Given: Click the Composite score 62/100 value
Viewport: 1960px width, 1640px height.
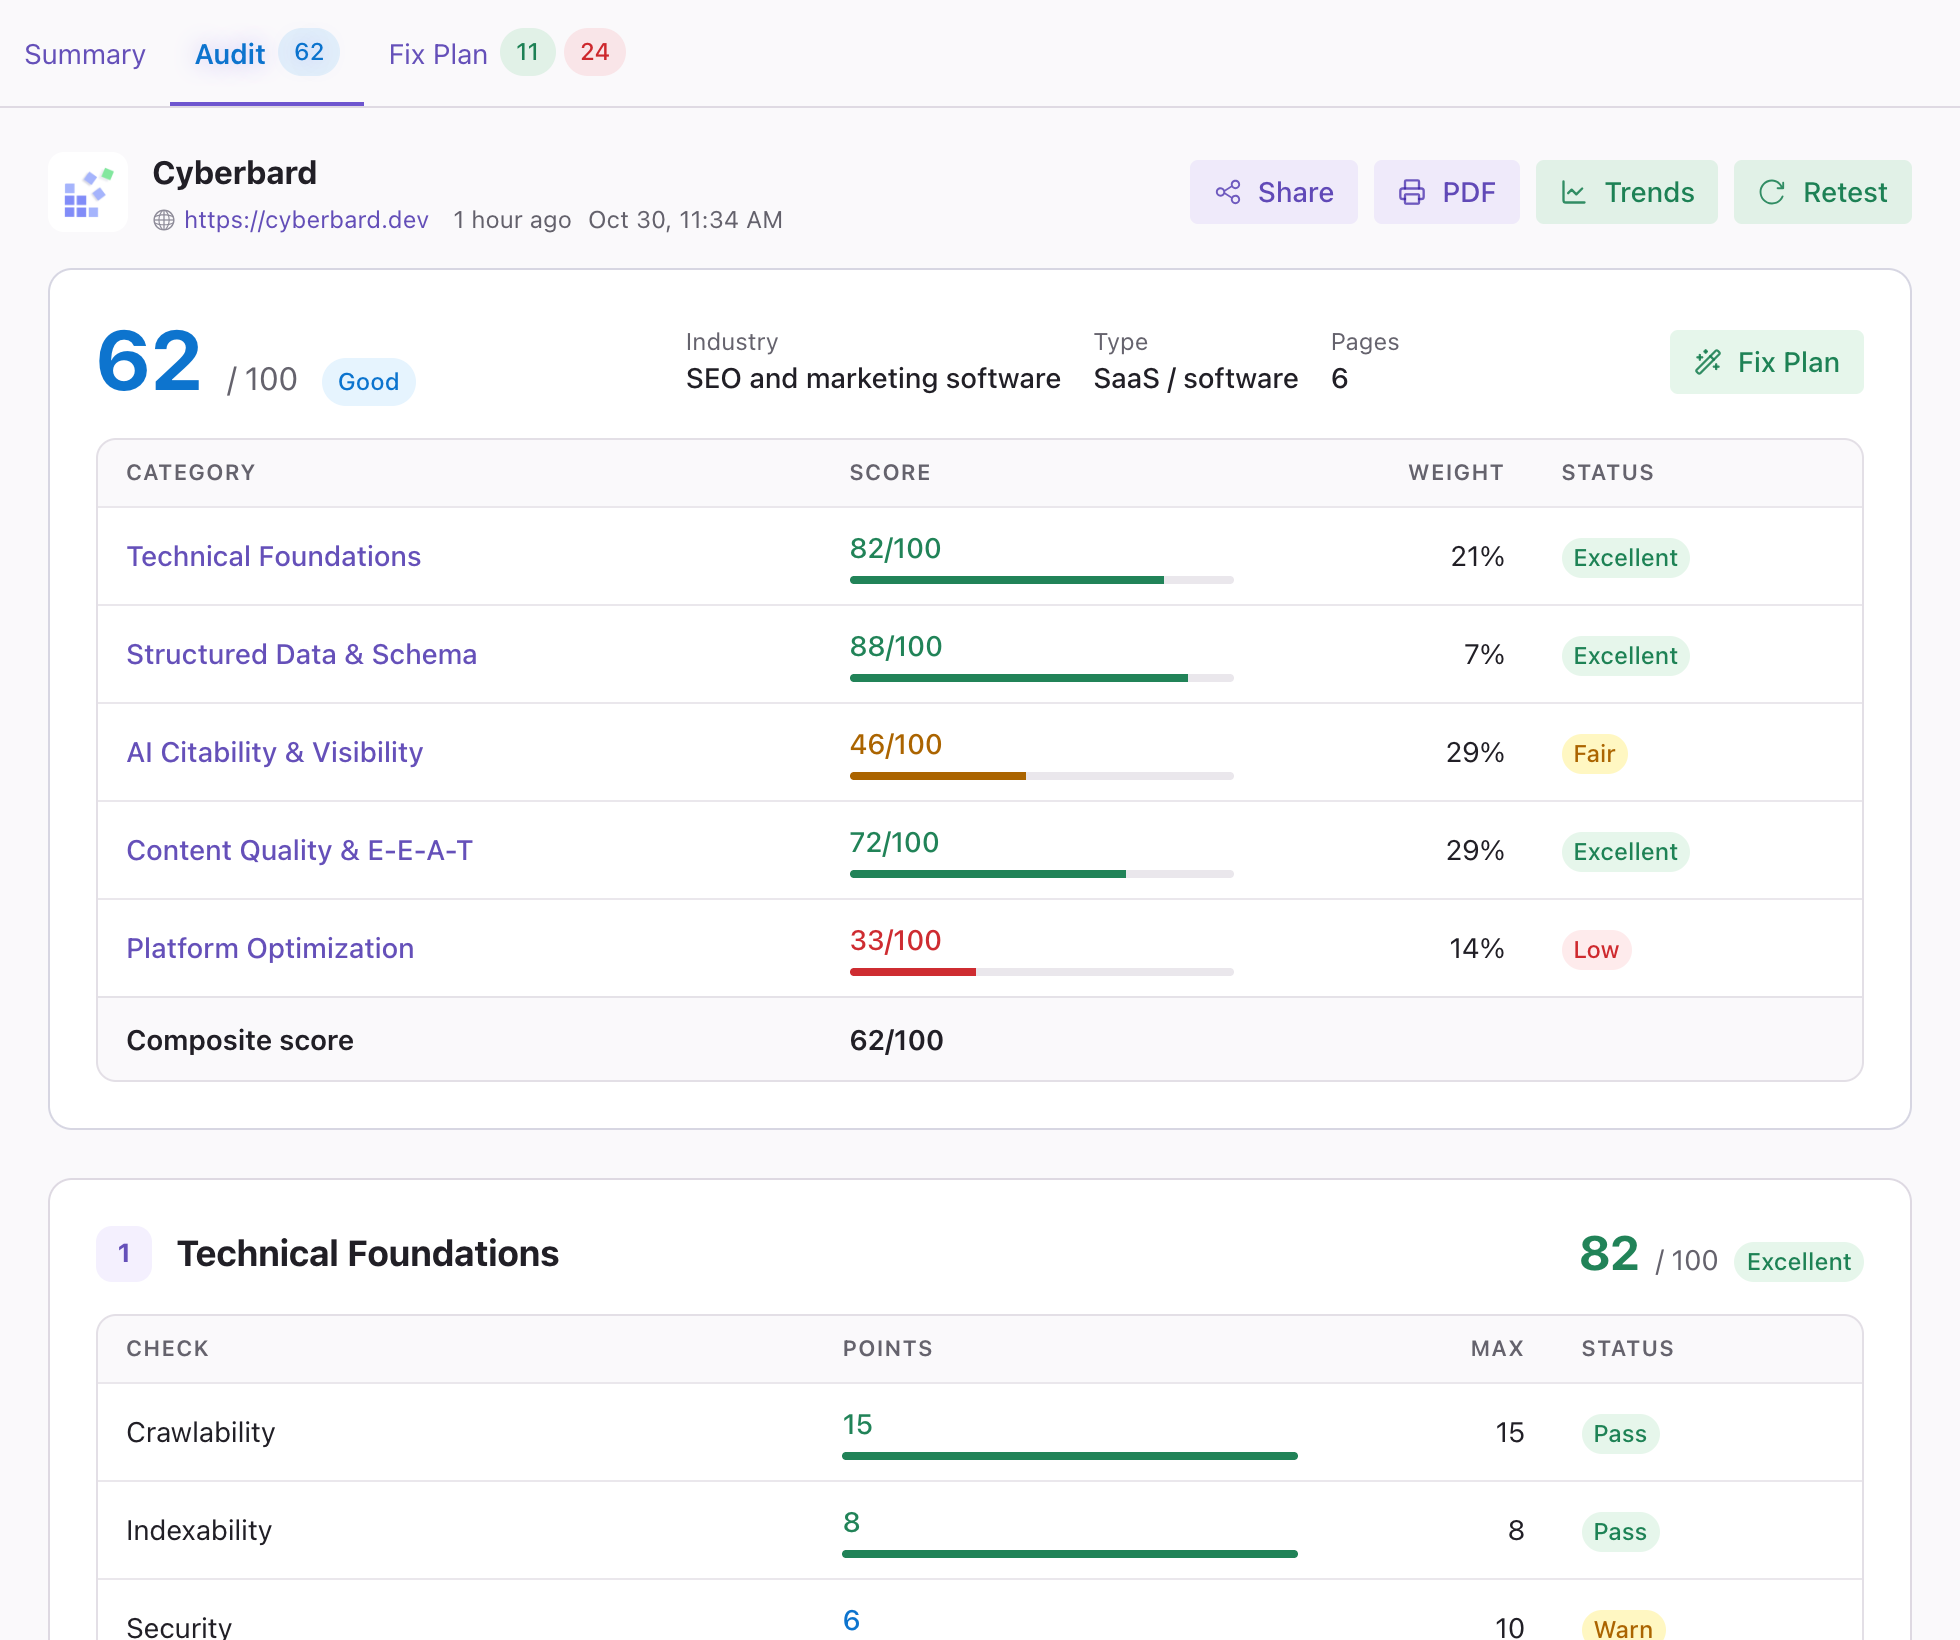Looking at the screenshot, I should click(897, 1040).
